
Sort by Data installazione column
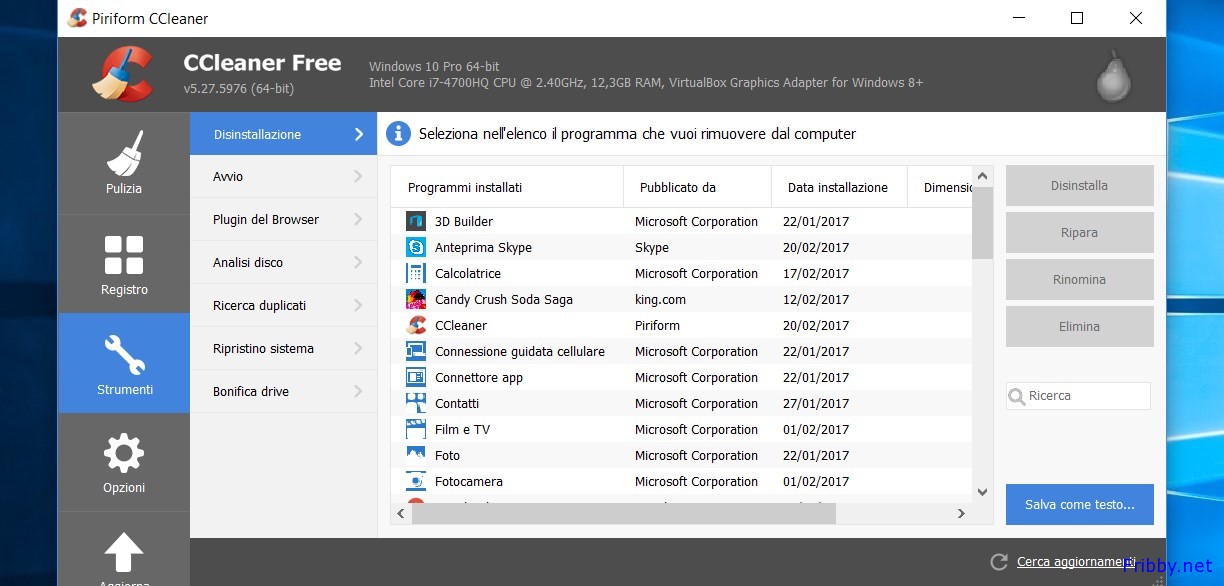pos(839,187)
